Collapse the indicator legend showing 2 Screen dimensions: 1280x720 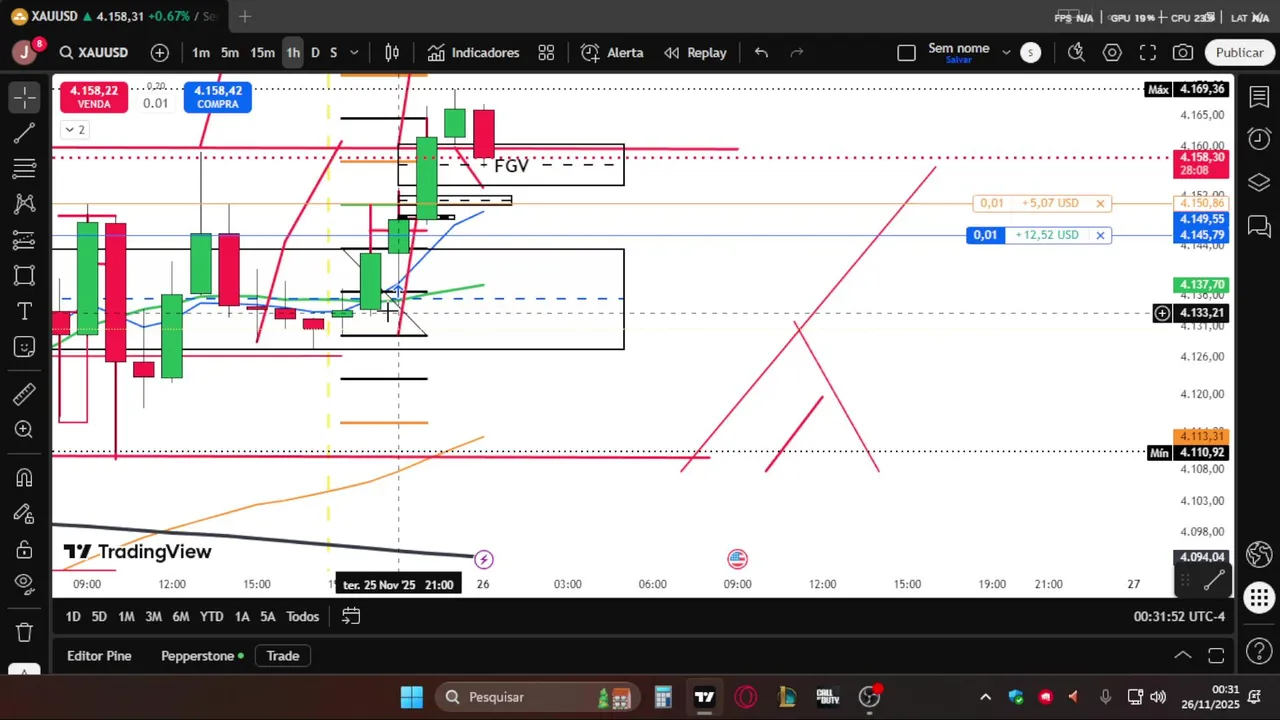(75, 130)
